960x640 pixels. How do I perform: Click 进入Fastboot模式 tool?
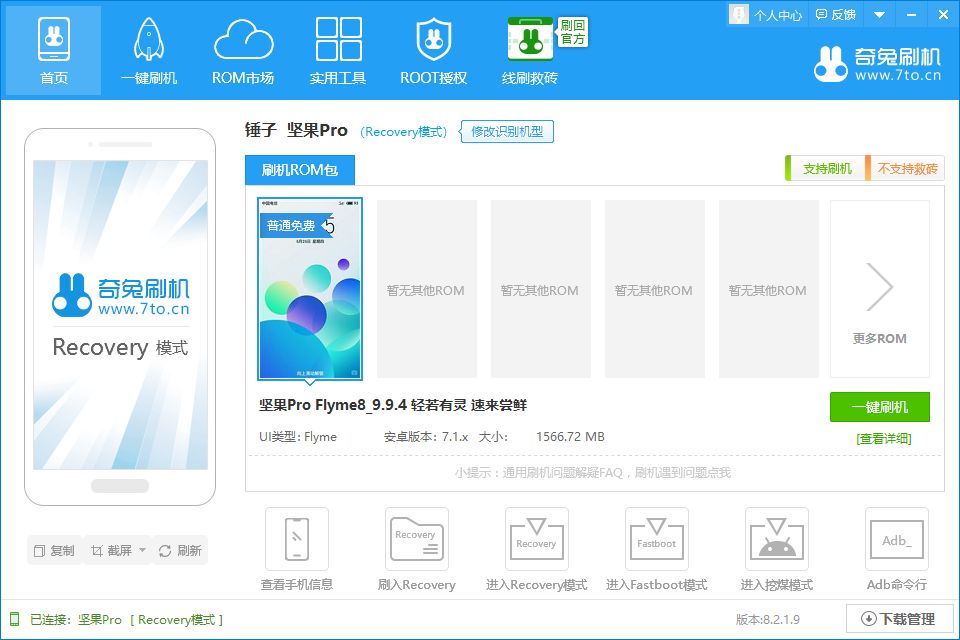point(656,549)
